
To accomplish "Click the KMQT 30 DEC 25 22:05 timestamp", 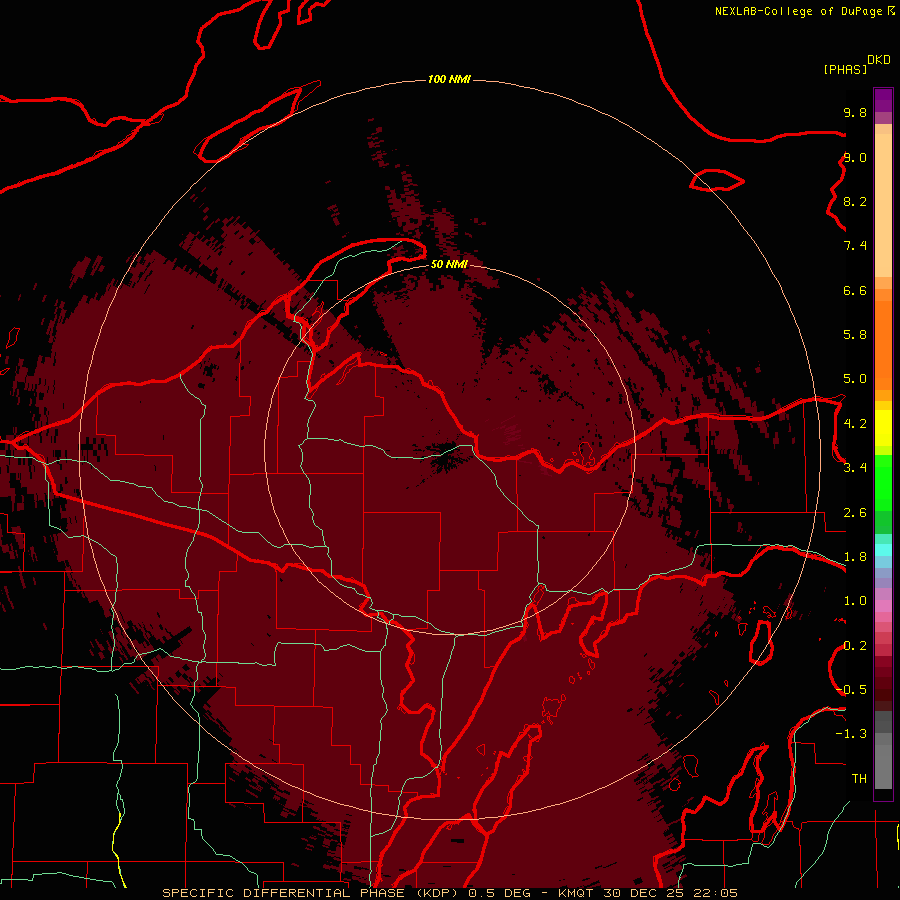I will coord(647,893).
